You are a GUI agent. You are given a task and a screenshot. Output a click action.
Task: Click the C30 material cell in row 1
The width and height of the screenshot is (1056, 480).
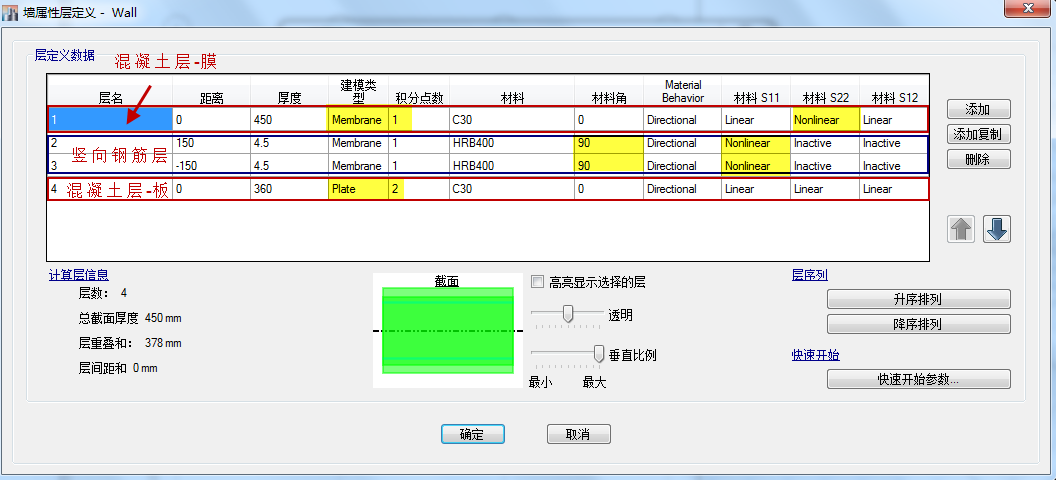coord(511,120)
